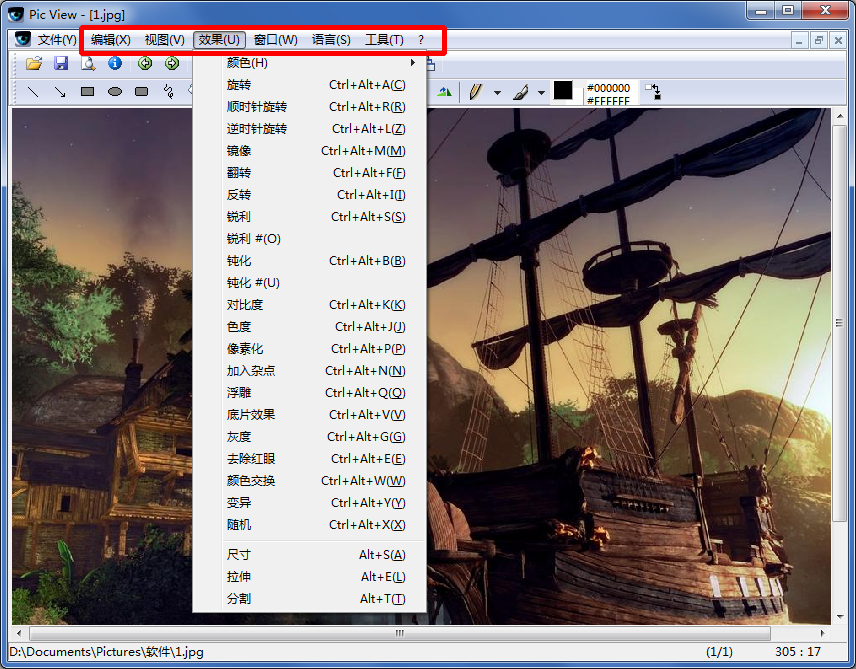Click the vertical scrollbar down arrow
The image size is (856, 669).
pos(840,617)
